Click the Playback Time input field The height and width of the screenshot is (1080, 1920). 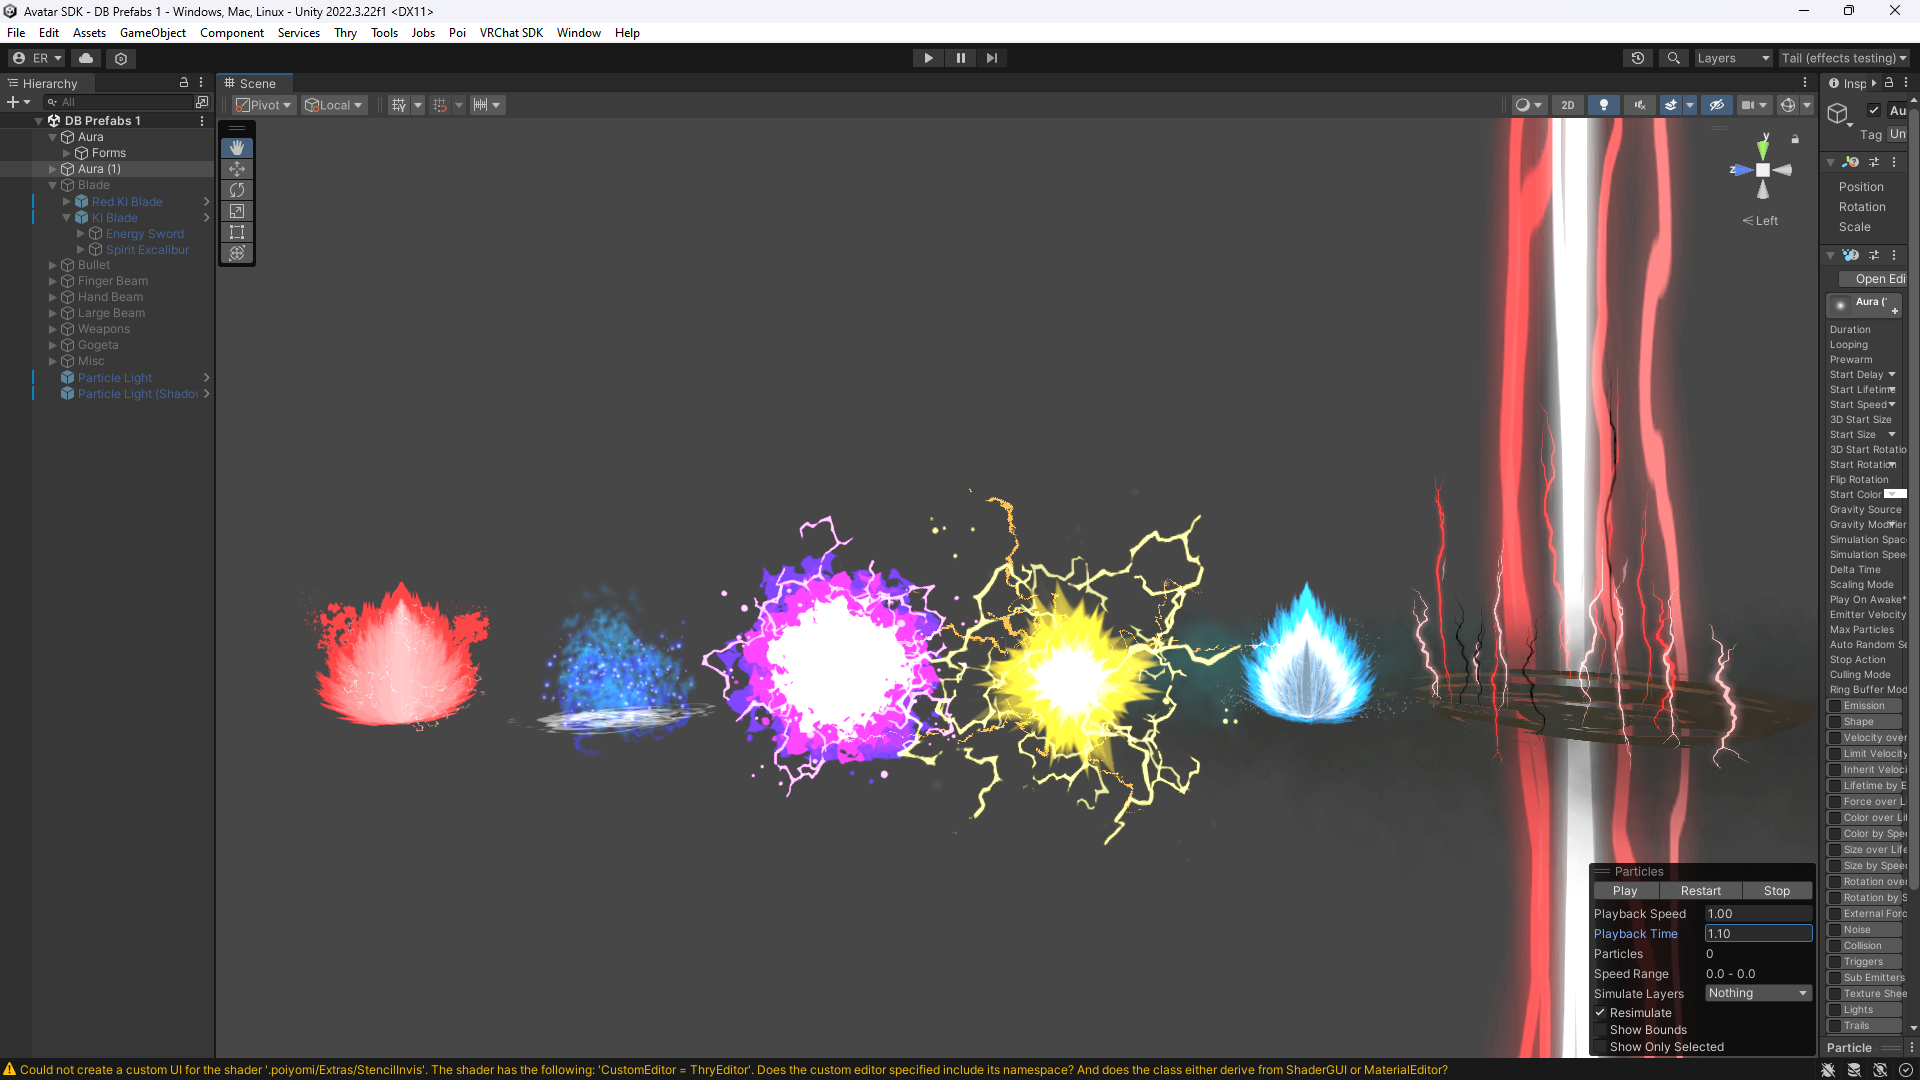click(1758, 934)
